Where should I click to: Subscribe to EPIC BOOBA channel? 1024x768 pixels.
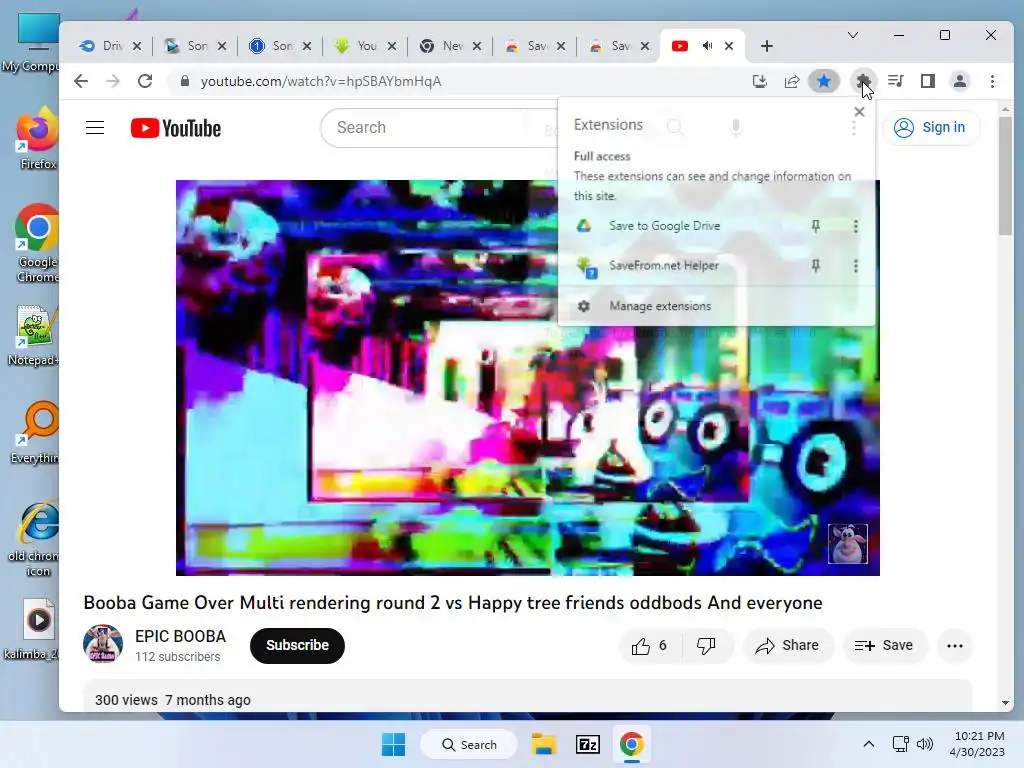tap(297, 645)
